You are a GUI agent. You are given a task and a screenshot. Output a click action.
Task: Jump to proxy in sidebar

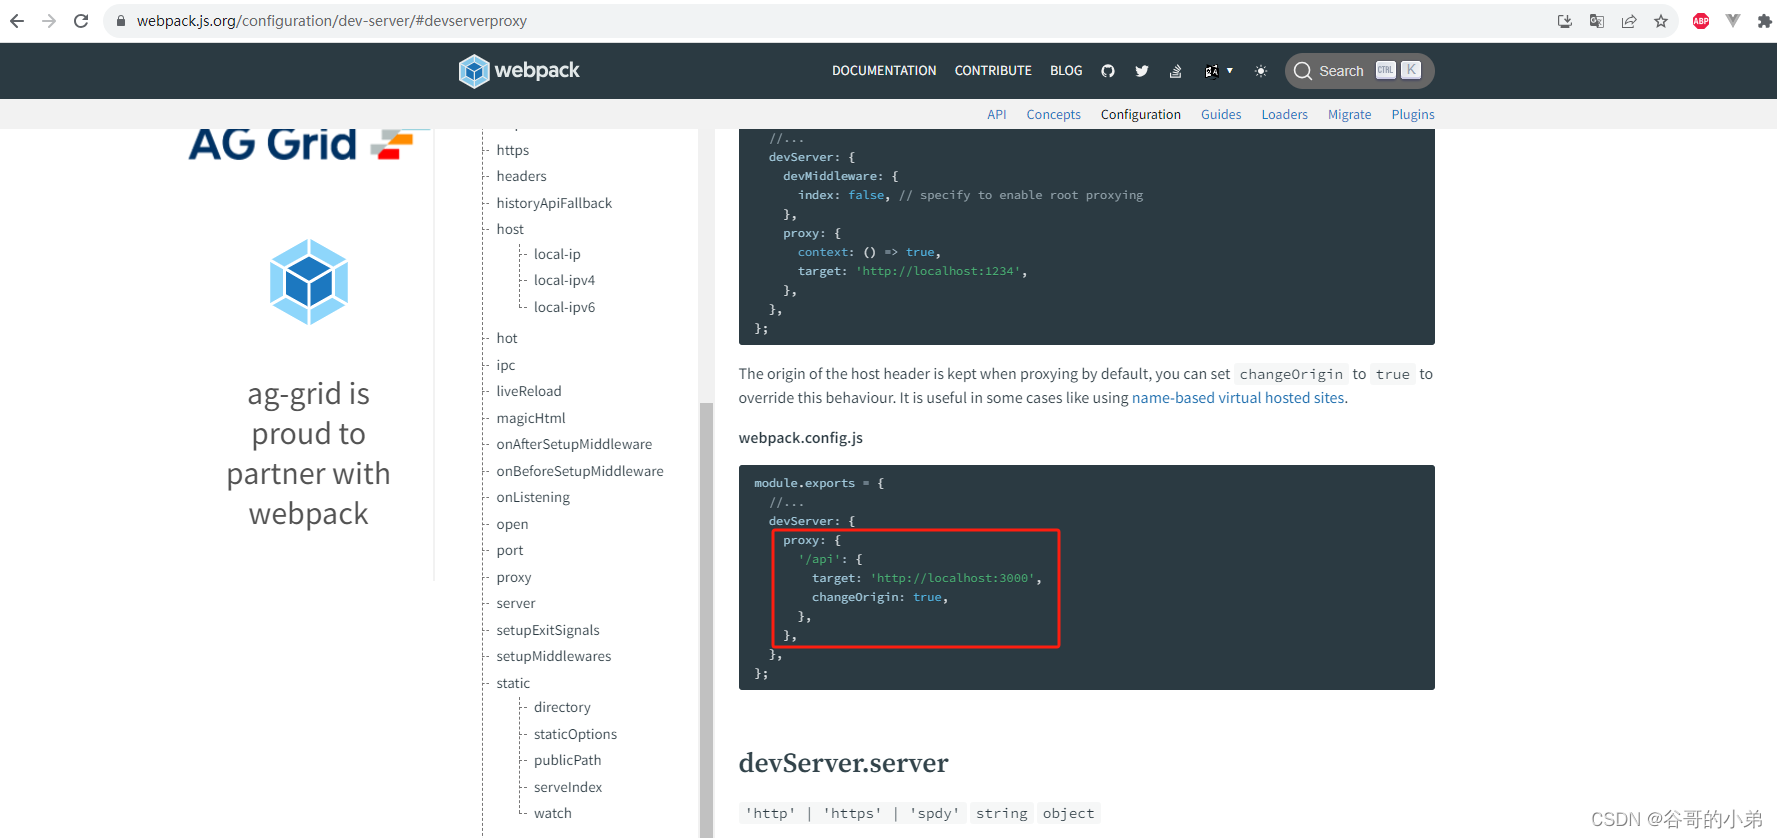point(514,577)
